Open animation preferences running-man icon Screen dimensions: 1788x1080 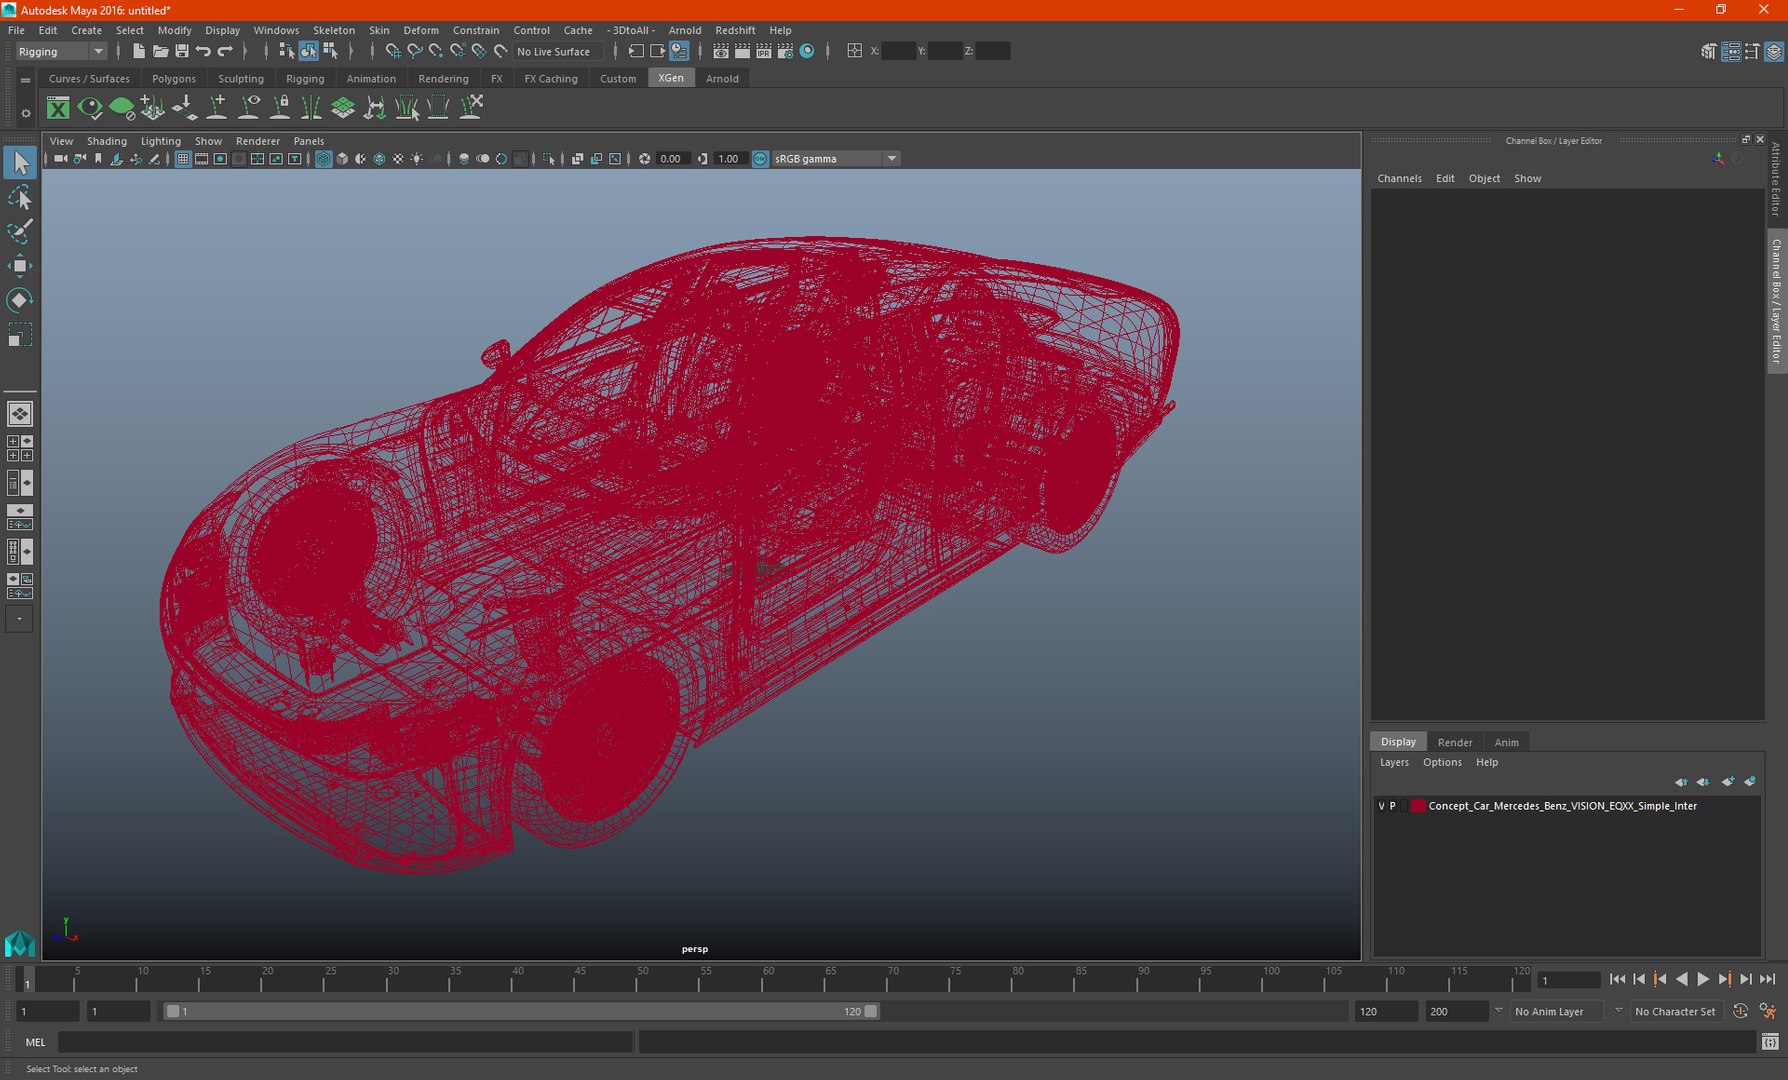(x=1767, y=1011)
